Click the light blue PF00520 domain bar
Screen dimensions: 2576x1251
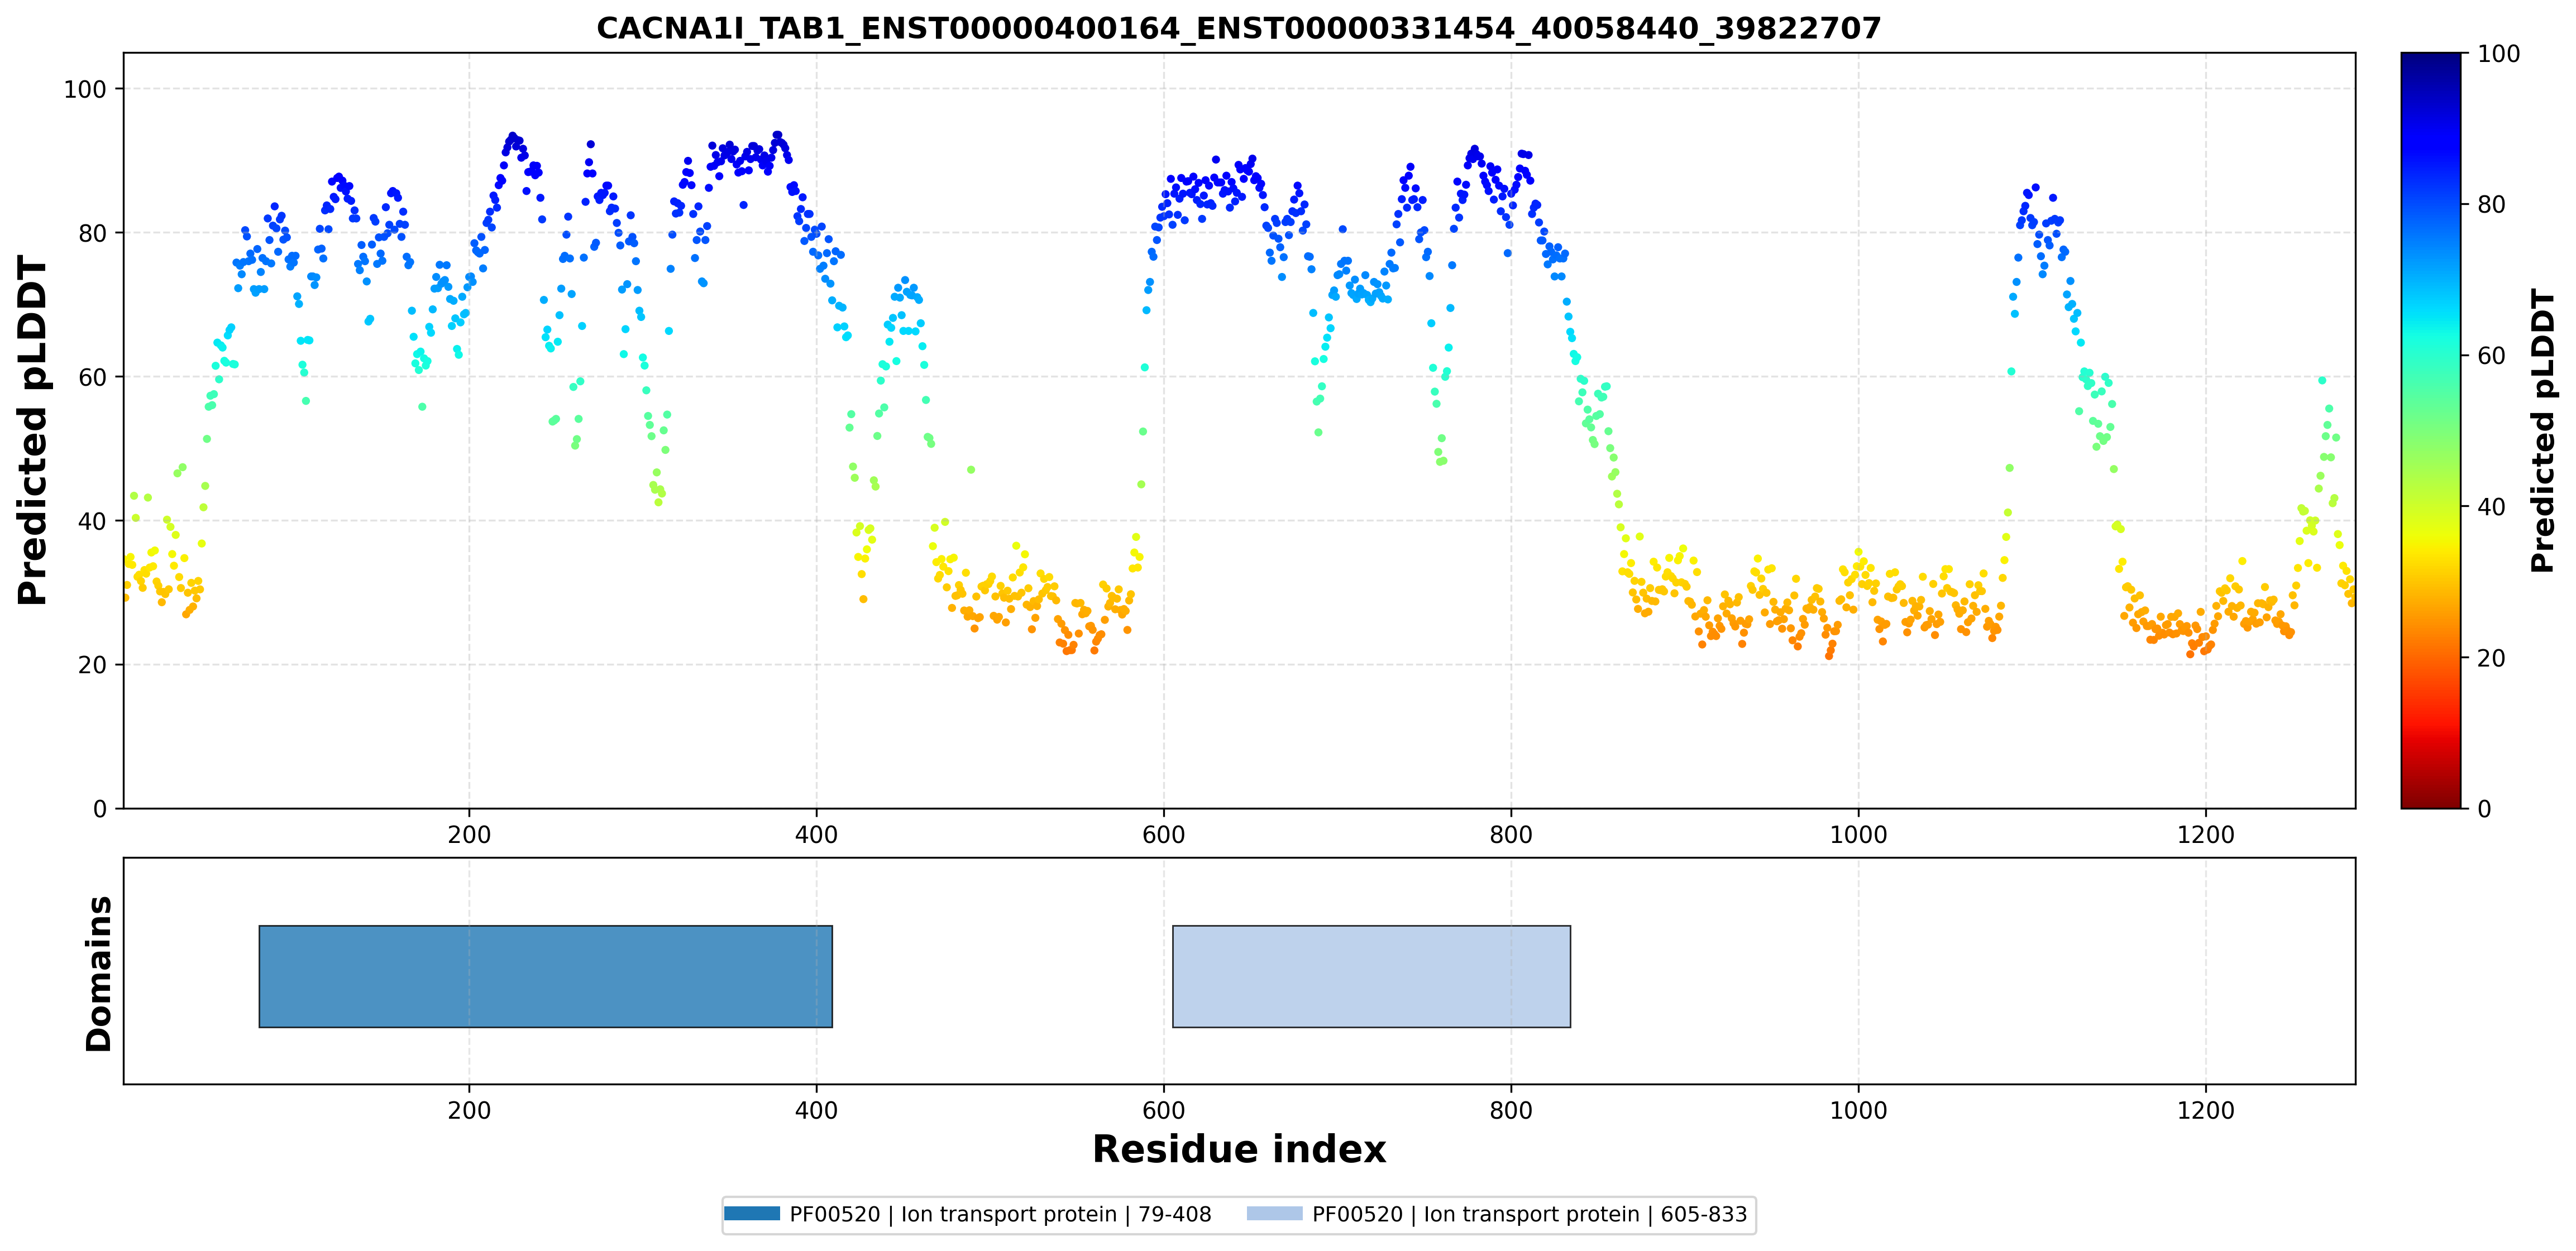(1371, 976)
